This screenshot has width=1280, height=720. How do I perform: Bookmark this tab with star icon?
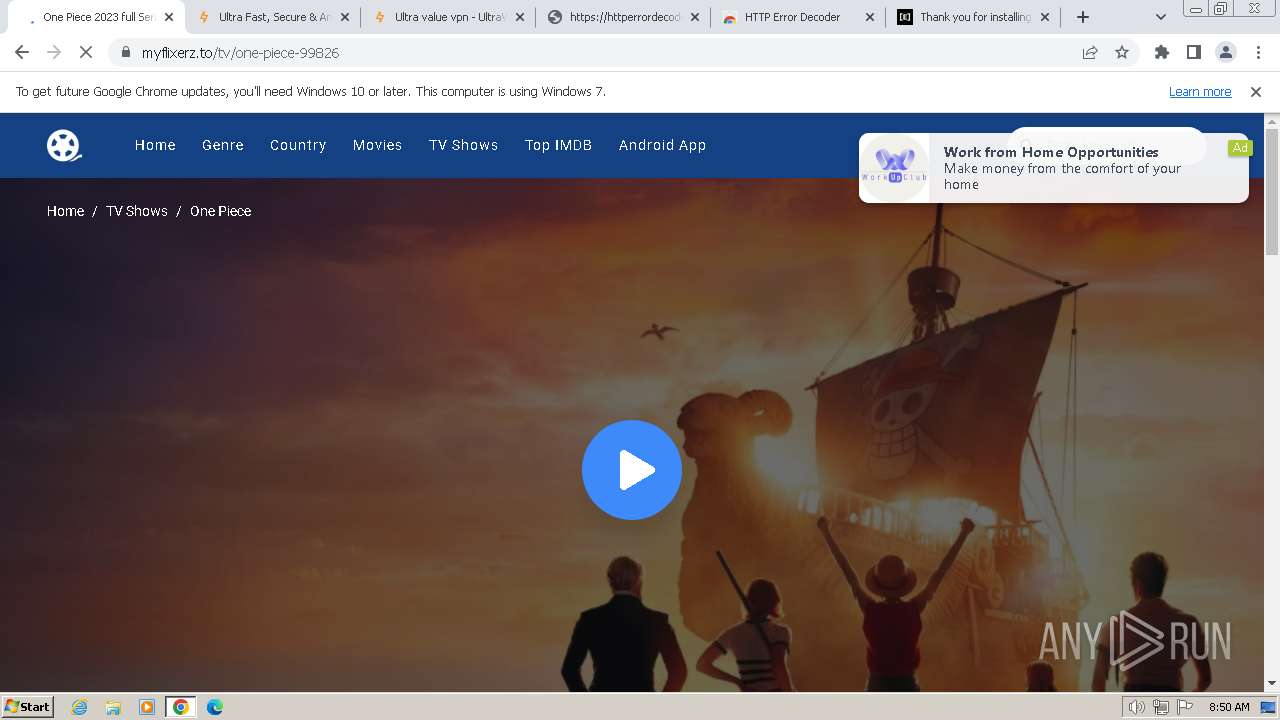coord(1122,52)
